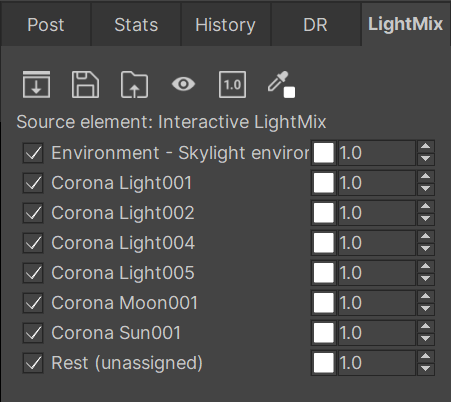Image resolution: width=451 pixels, height=402 pixels.
Task: Increase Corona Light005 intensity with up arrow
Action: [426, 267]
